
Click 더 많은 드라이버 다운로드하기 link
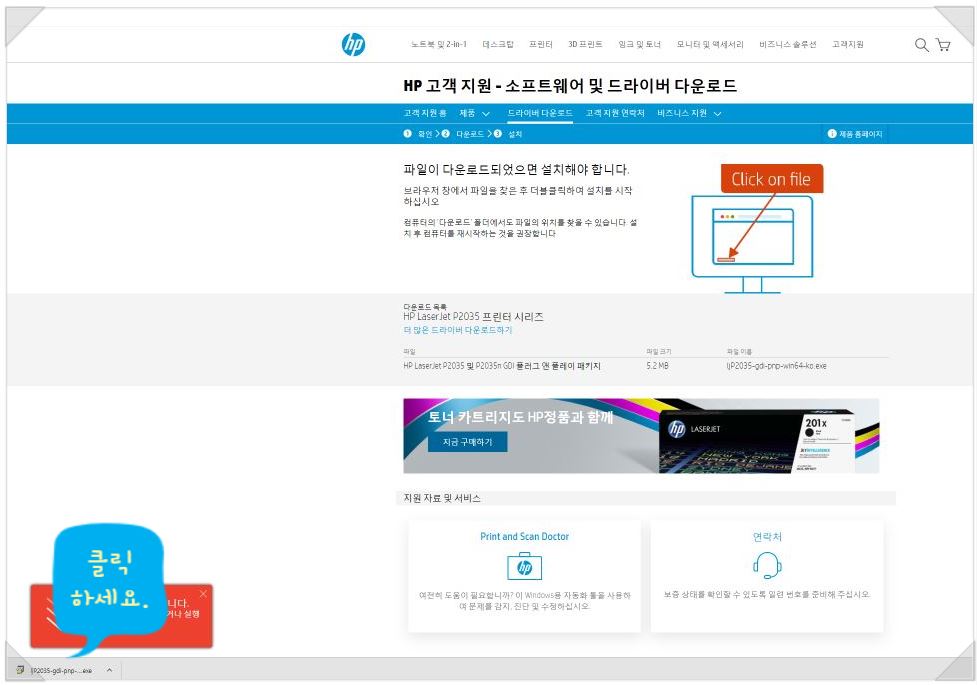click(x=457, y=330)
